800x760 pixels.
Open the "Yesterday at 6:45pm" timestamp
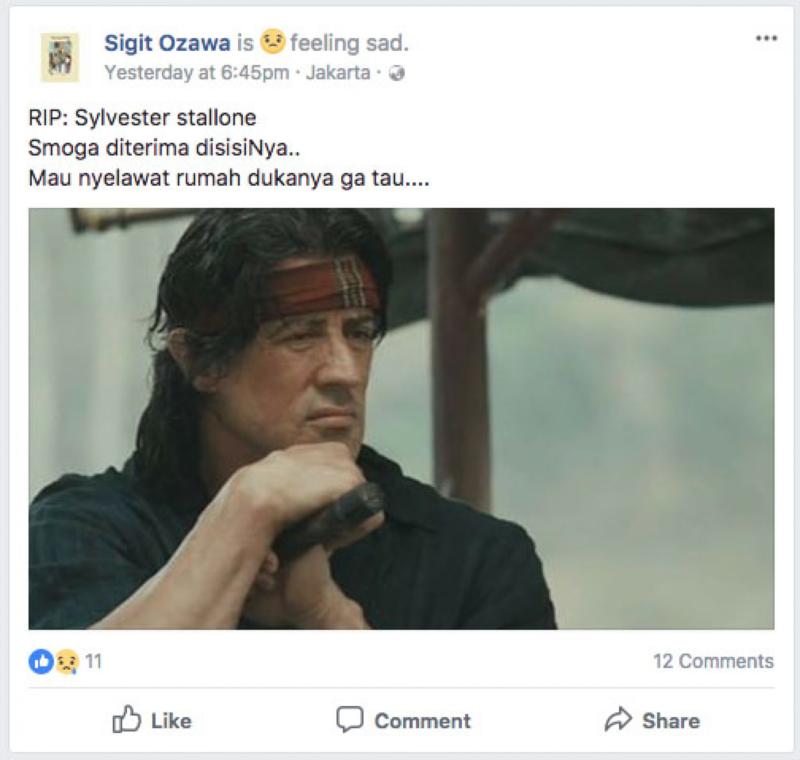tap(197, 73)
